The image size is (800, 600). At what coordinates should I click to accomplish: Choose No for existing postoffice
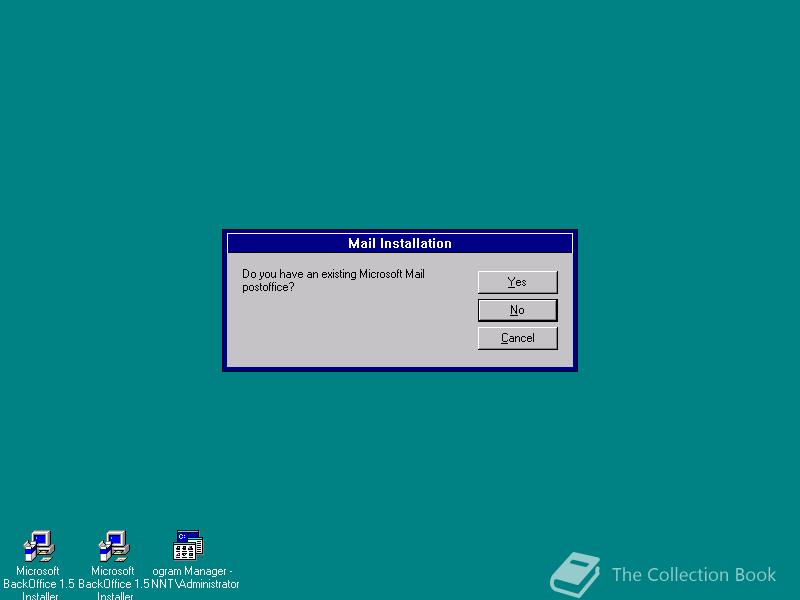point(517,310)
